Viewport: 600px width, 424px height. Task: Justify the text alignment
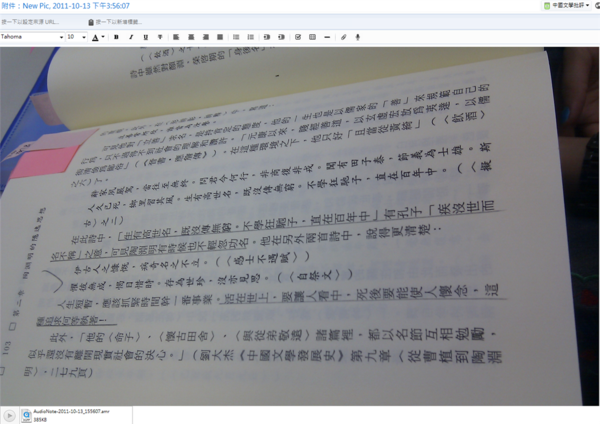point(220,37)
